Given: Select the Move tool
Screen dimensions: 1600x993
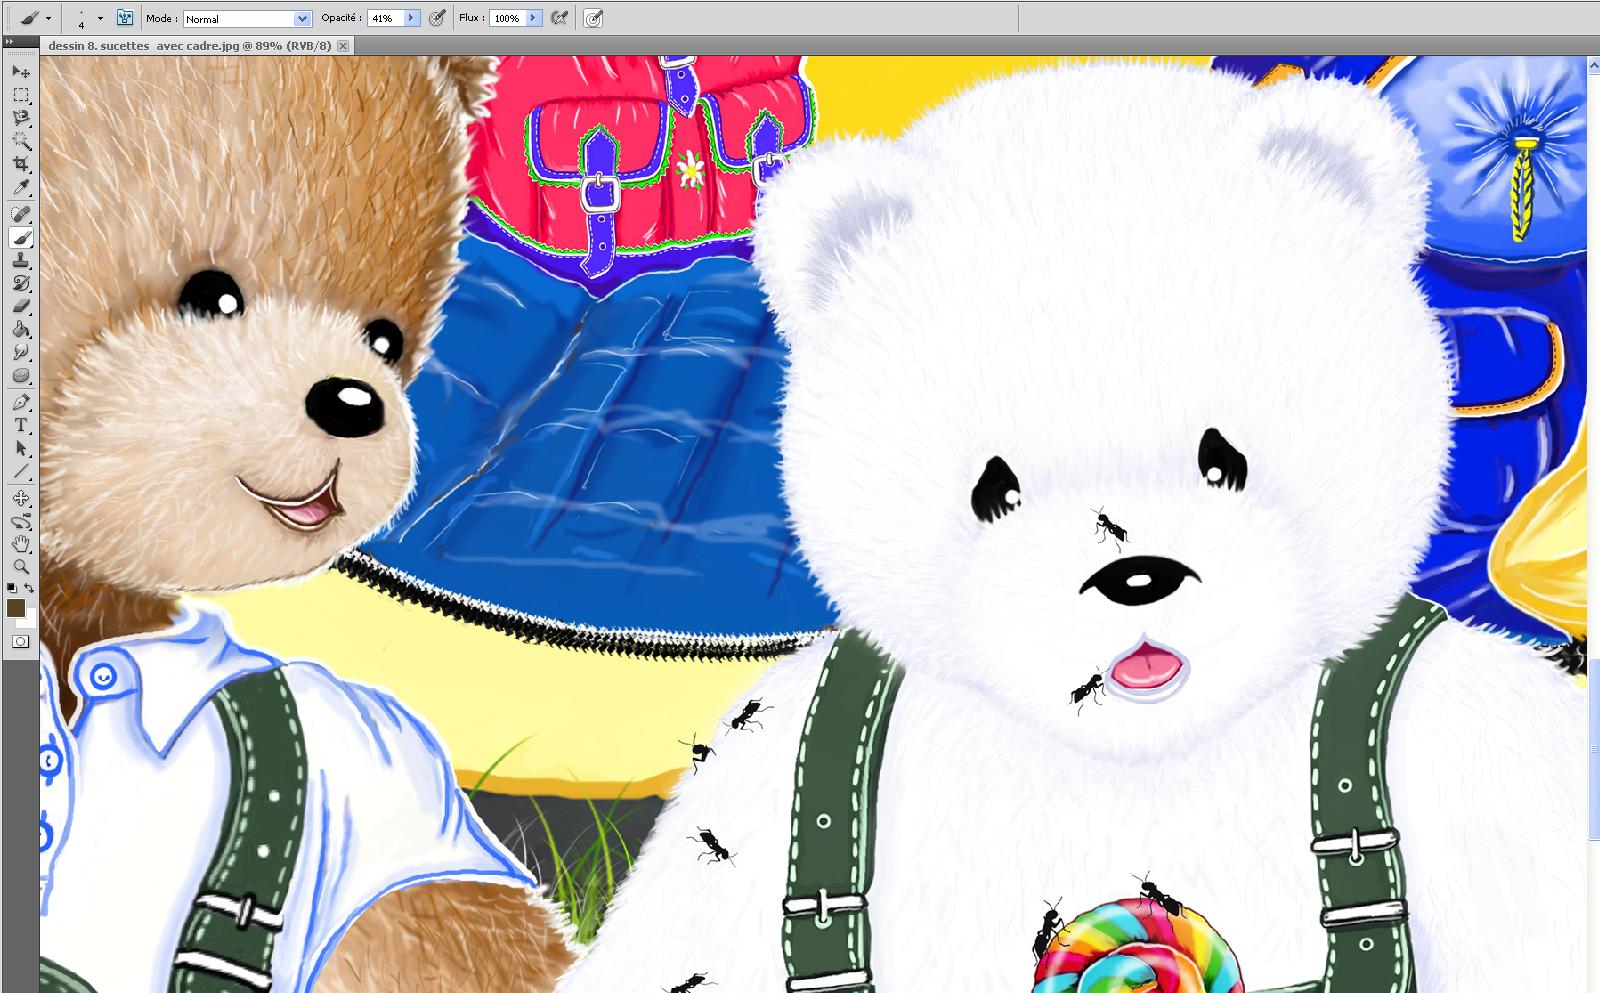Looking at the screenshot, I should click(x=21, y=72).
